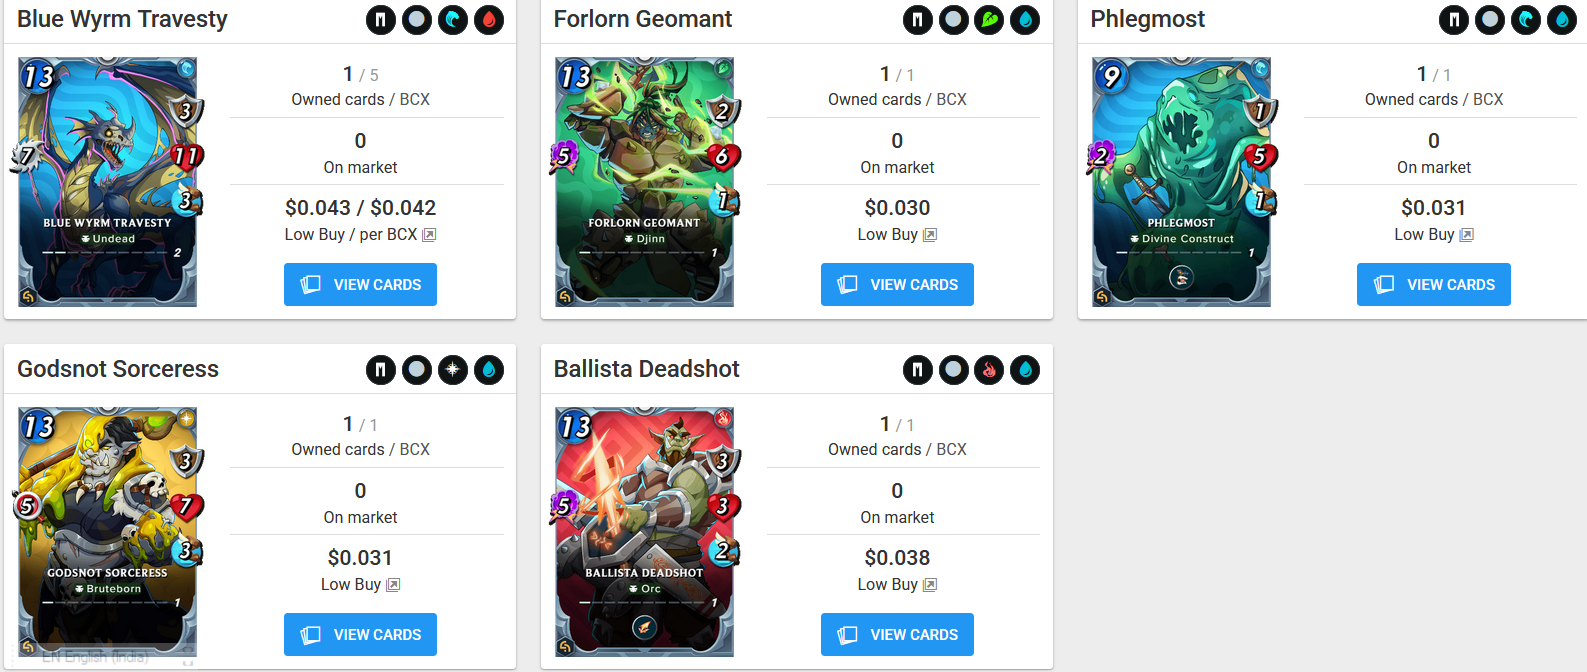This screenshot has width=1587, height=672.
Task: Click the Phlegmost card title text
Action: click(x=1147, y=19)
